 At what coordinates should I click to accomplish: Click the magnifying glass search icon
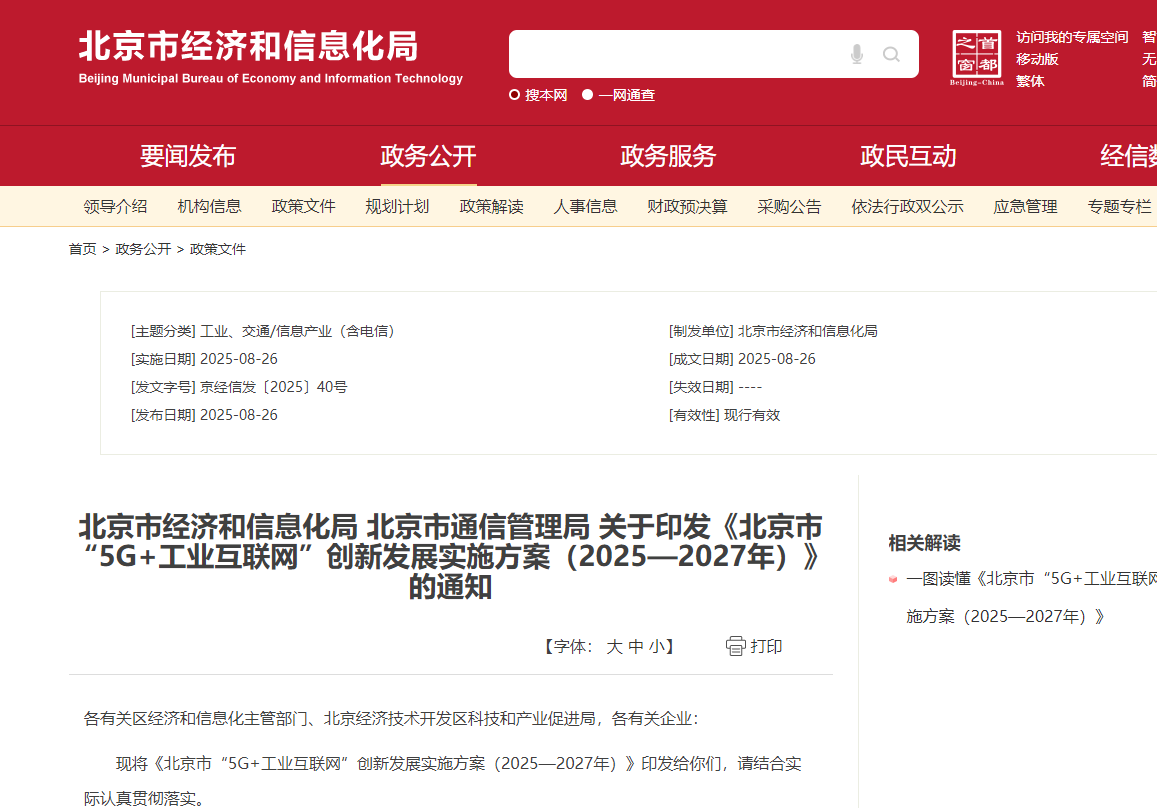[x=891, y=54]
